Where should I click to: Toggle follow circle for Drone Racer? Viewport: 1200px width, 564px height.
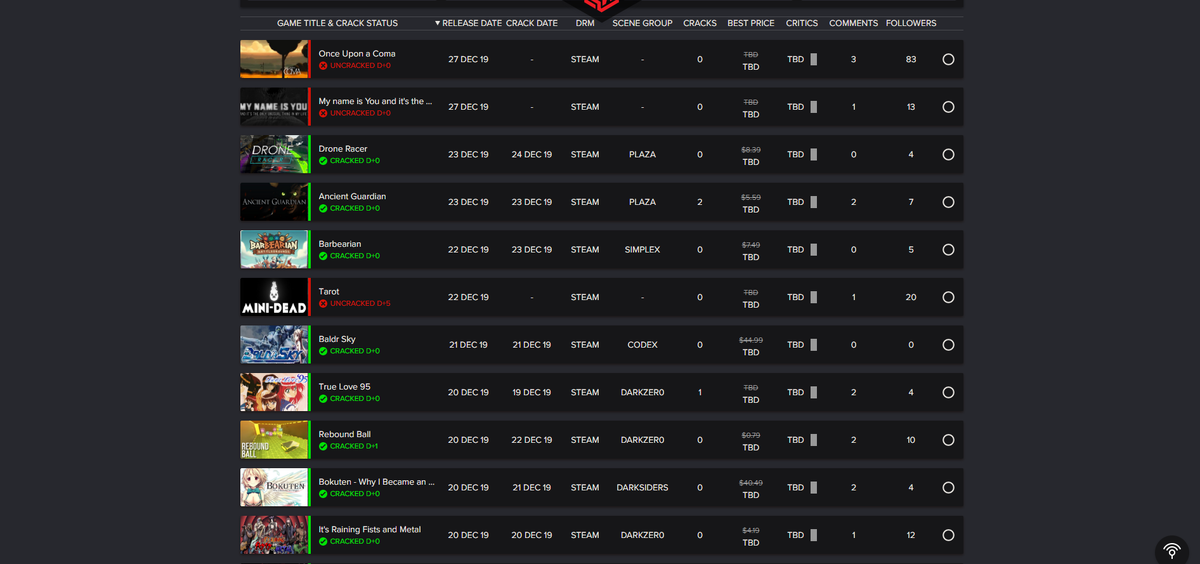[x=948, y=154]
